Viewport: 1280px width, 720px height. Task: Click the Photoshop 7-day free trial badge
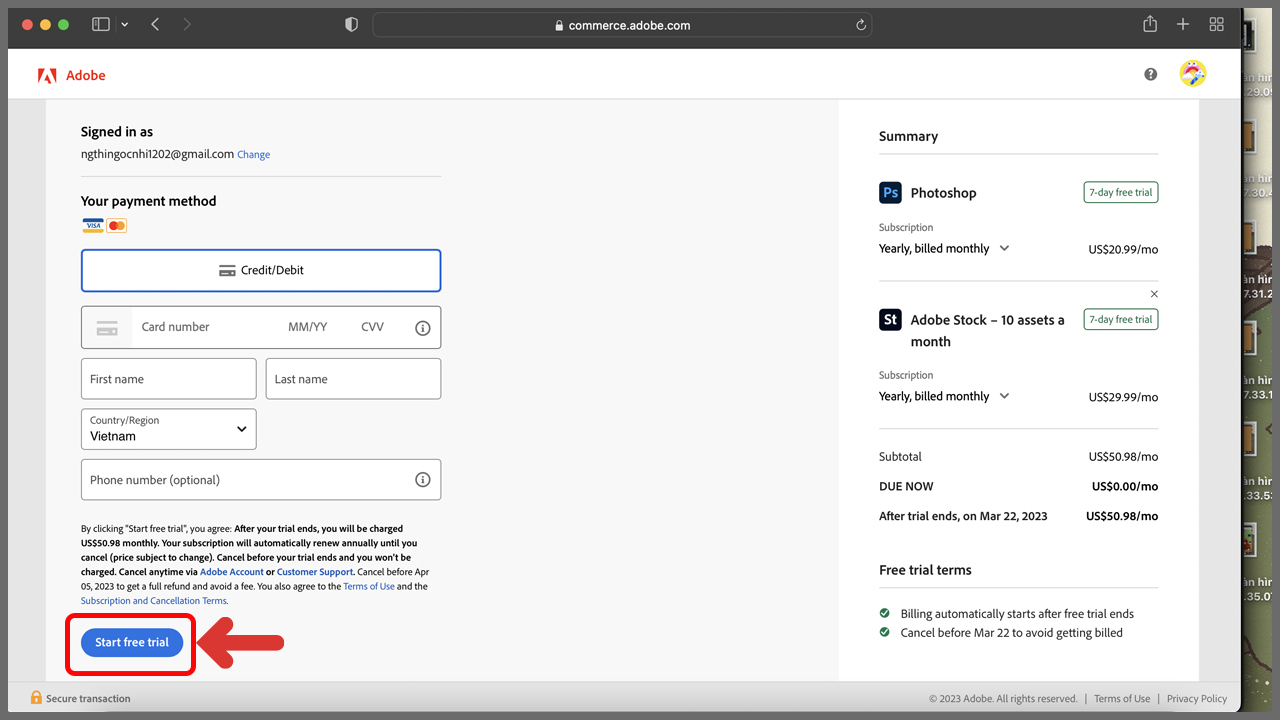(1121, 192)
